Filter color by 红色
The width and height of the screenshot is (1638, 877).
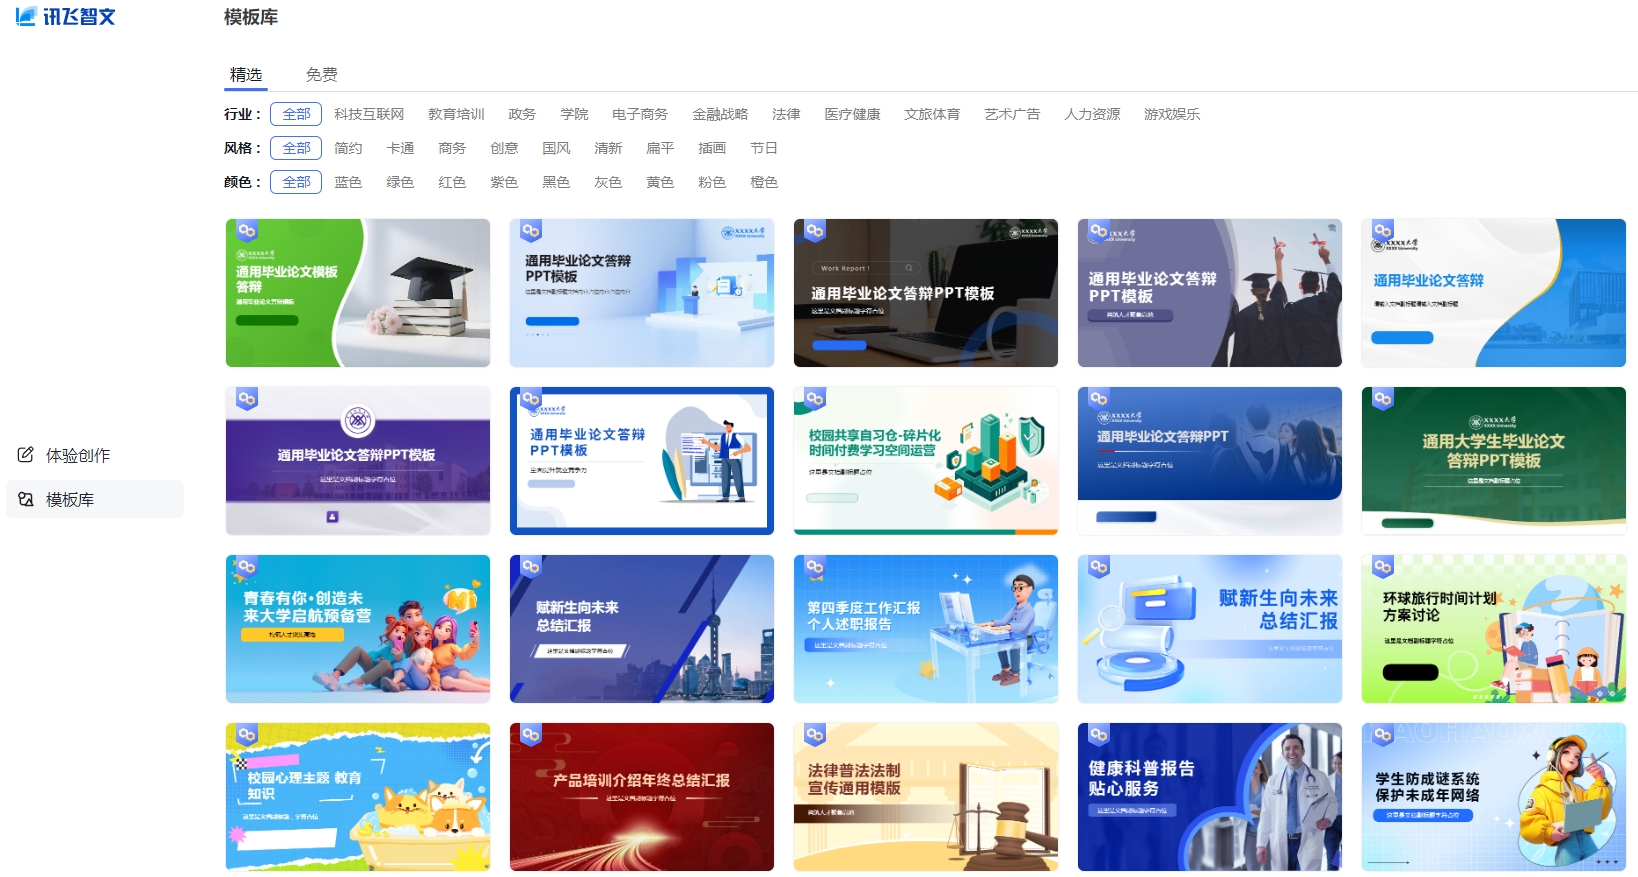click(452, 182)
